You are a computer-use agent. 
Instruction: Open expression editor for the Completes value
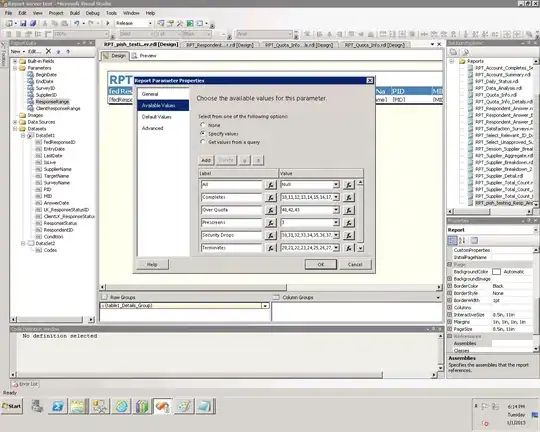349,198
